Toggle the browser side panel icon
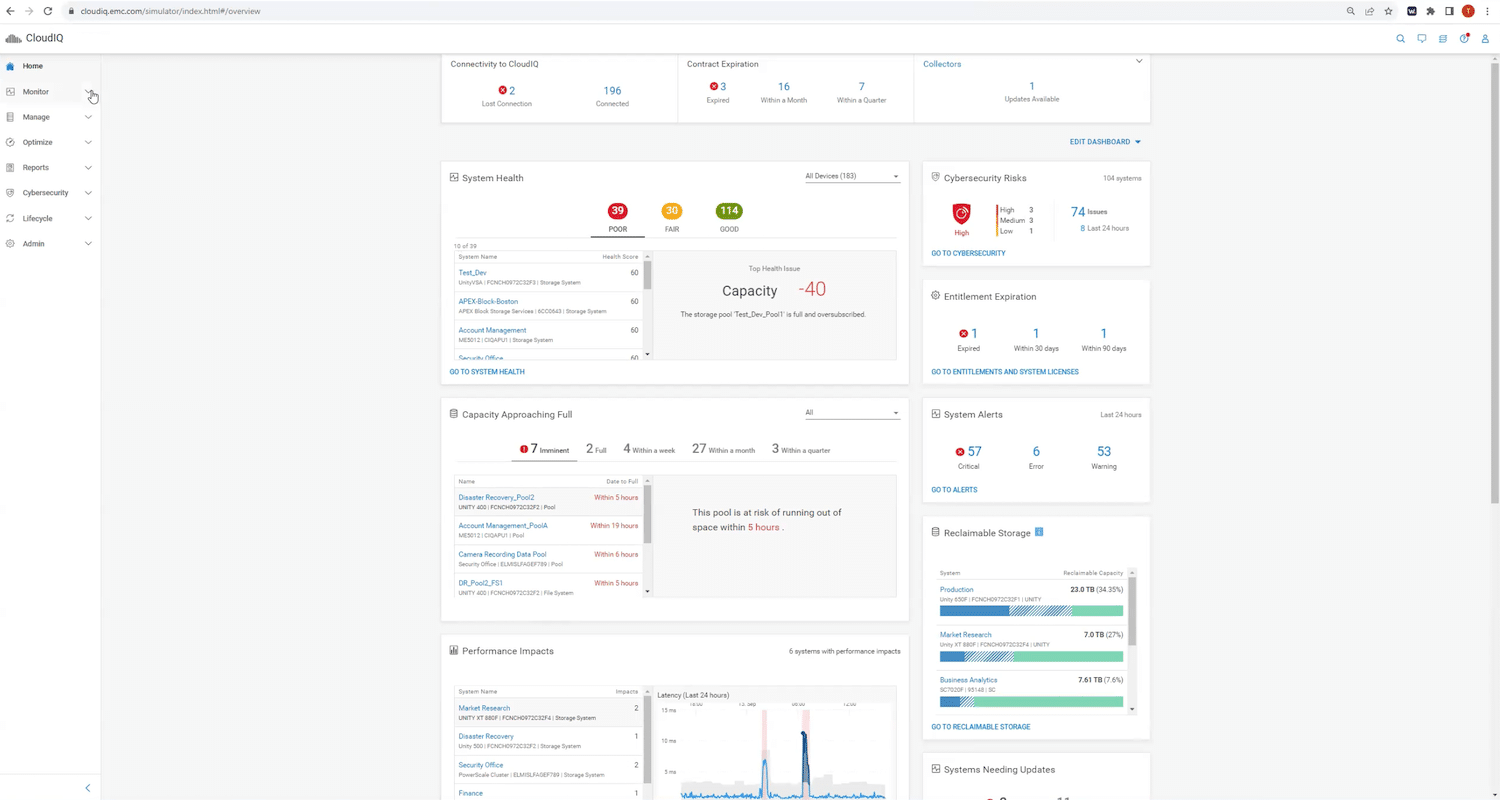The width and height of the screenshot is (1500, 800). tap(1449, 11)
